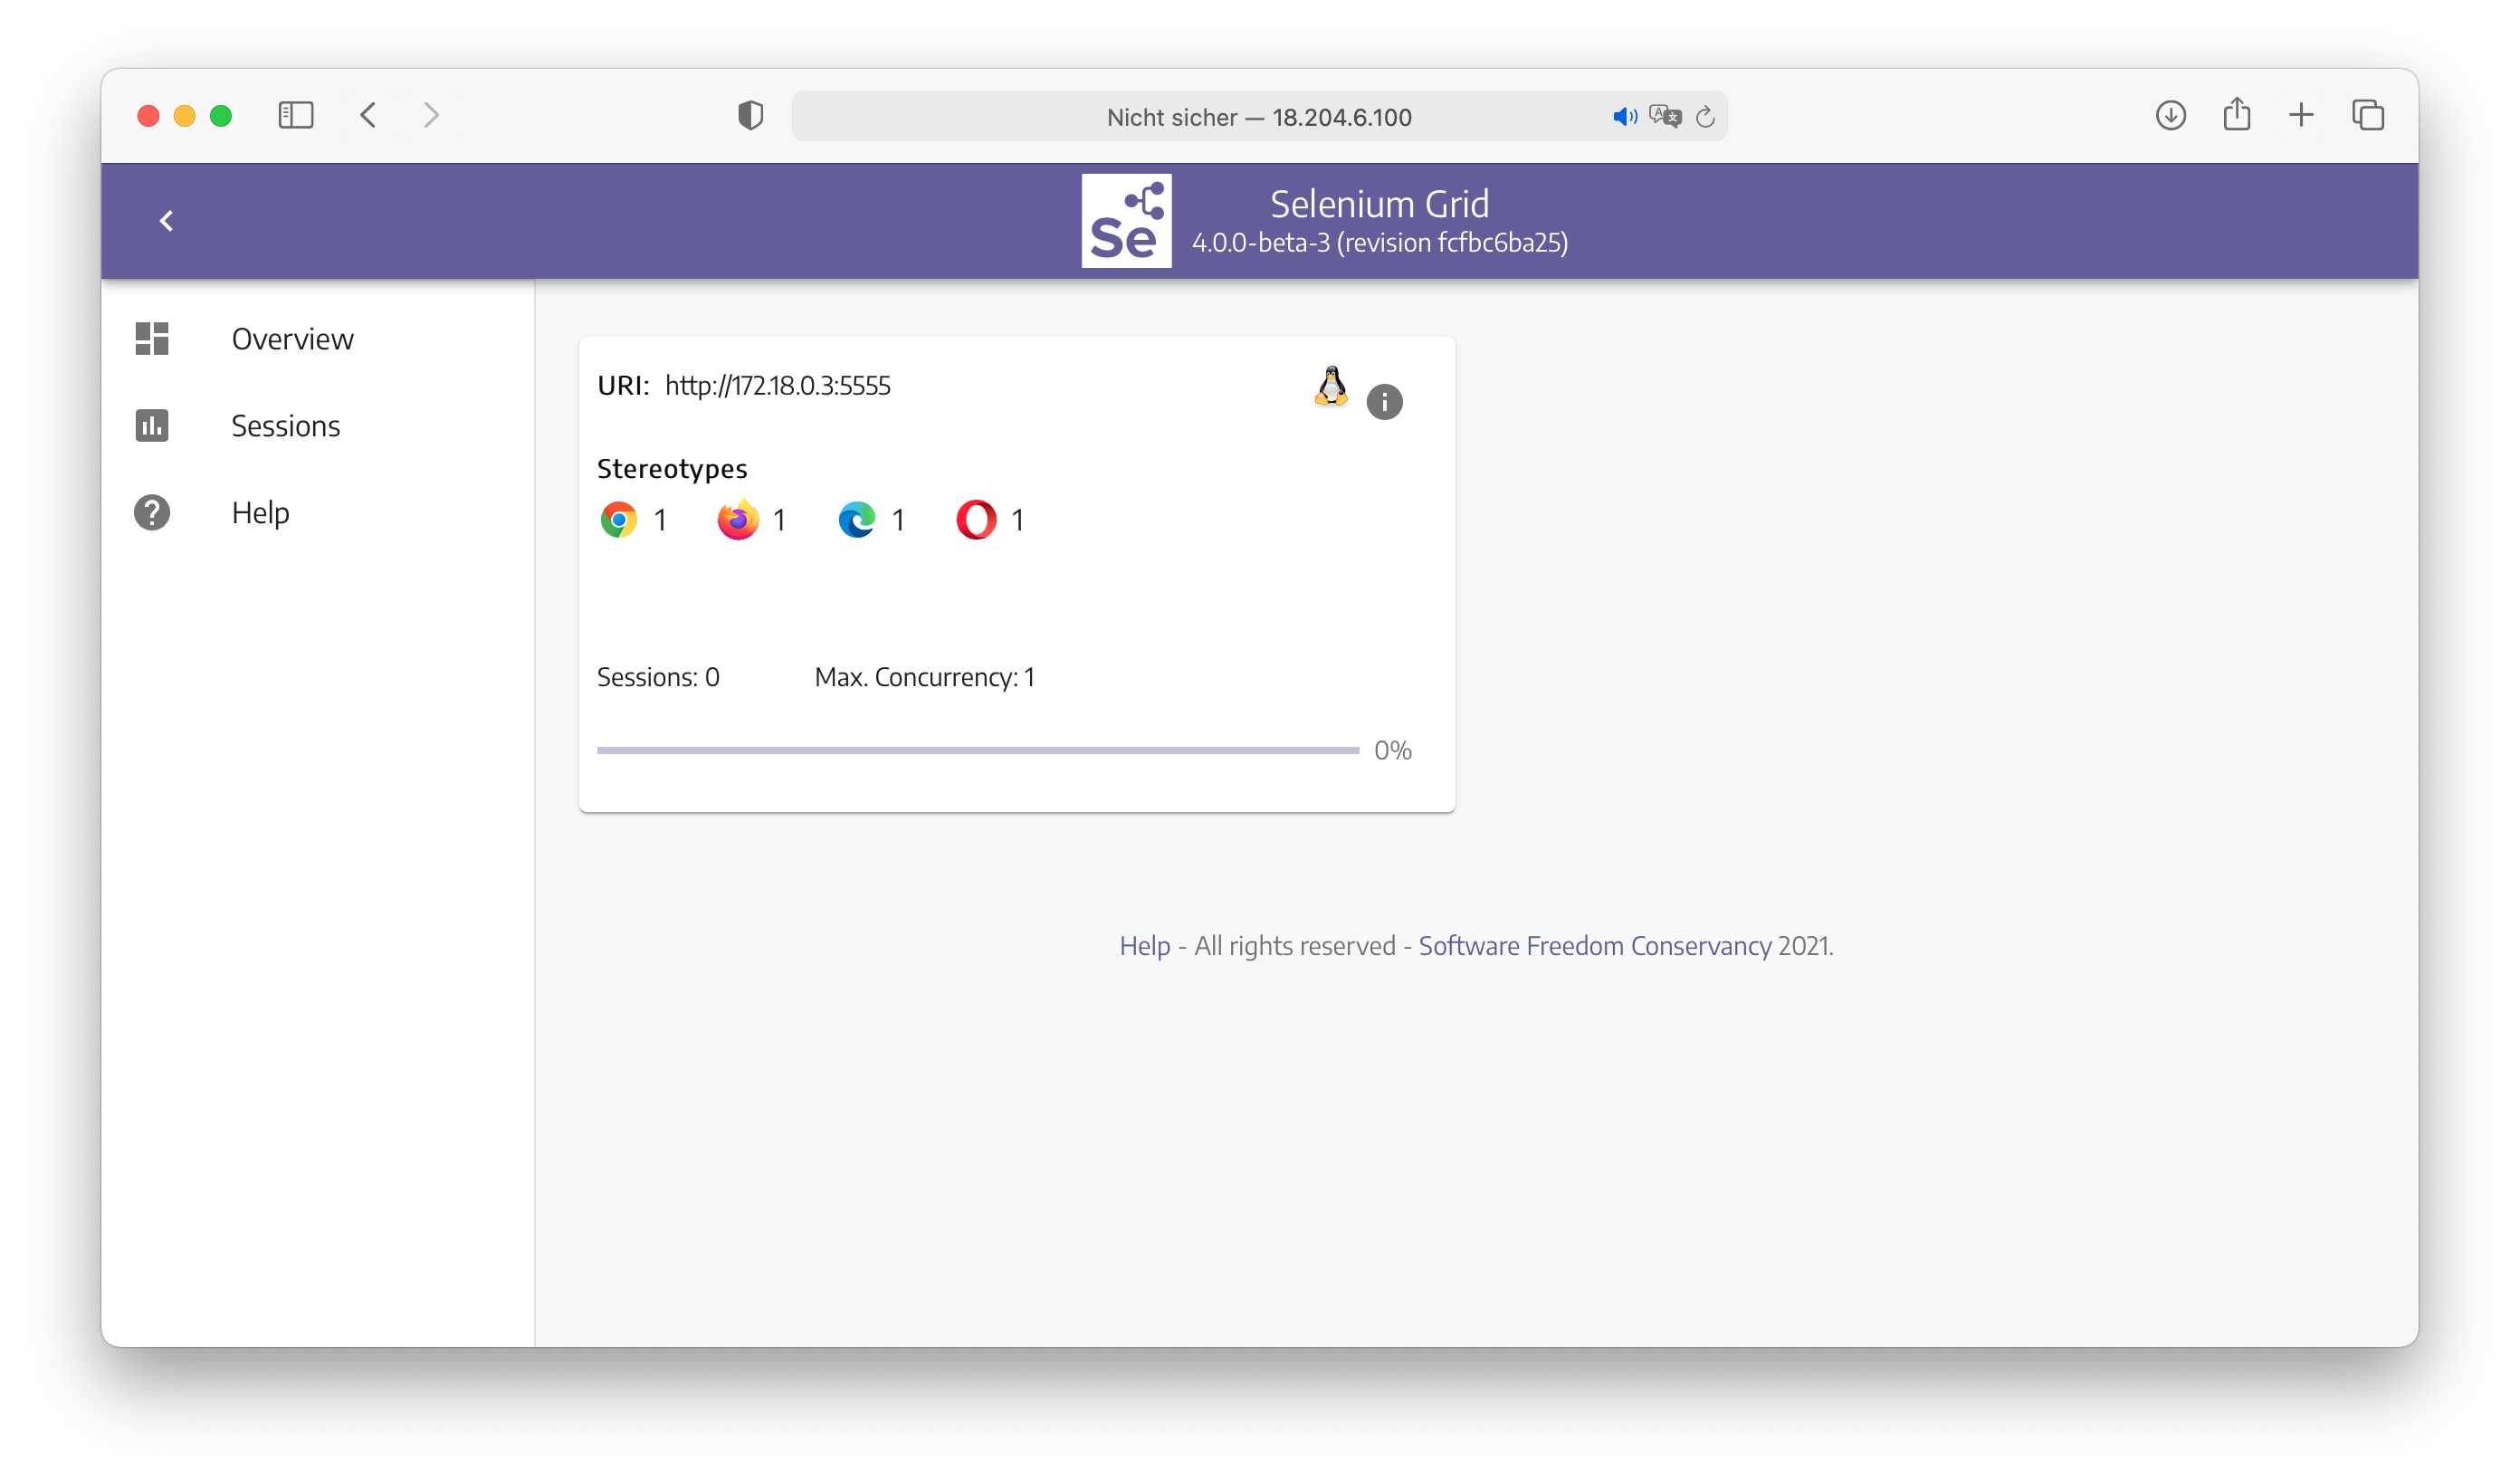Image resolution: width=2520 pixels, height=1481 pixels.
Task: Click the Firefox stereotype icon
Action: (738, 520)
